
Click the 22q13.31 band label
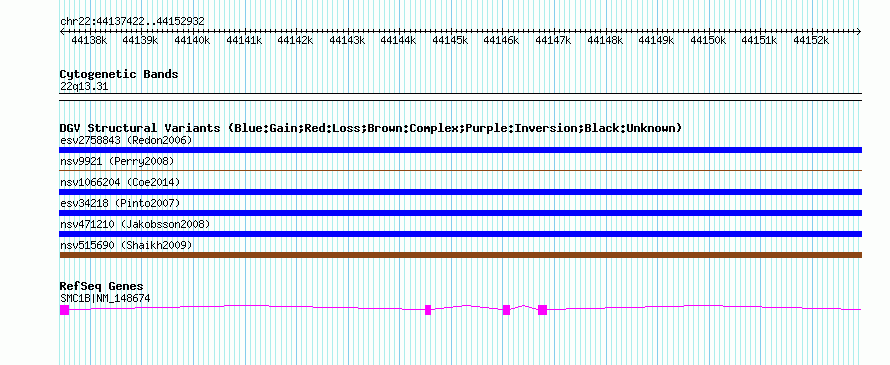pyautogui.click(x=84, y=87)
